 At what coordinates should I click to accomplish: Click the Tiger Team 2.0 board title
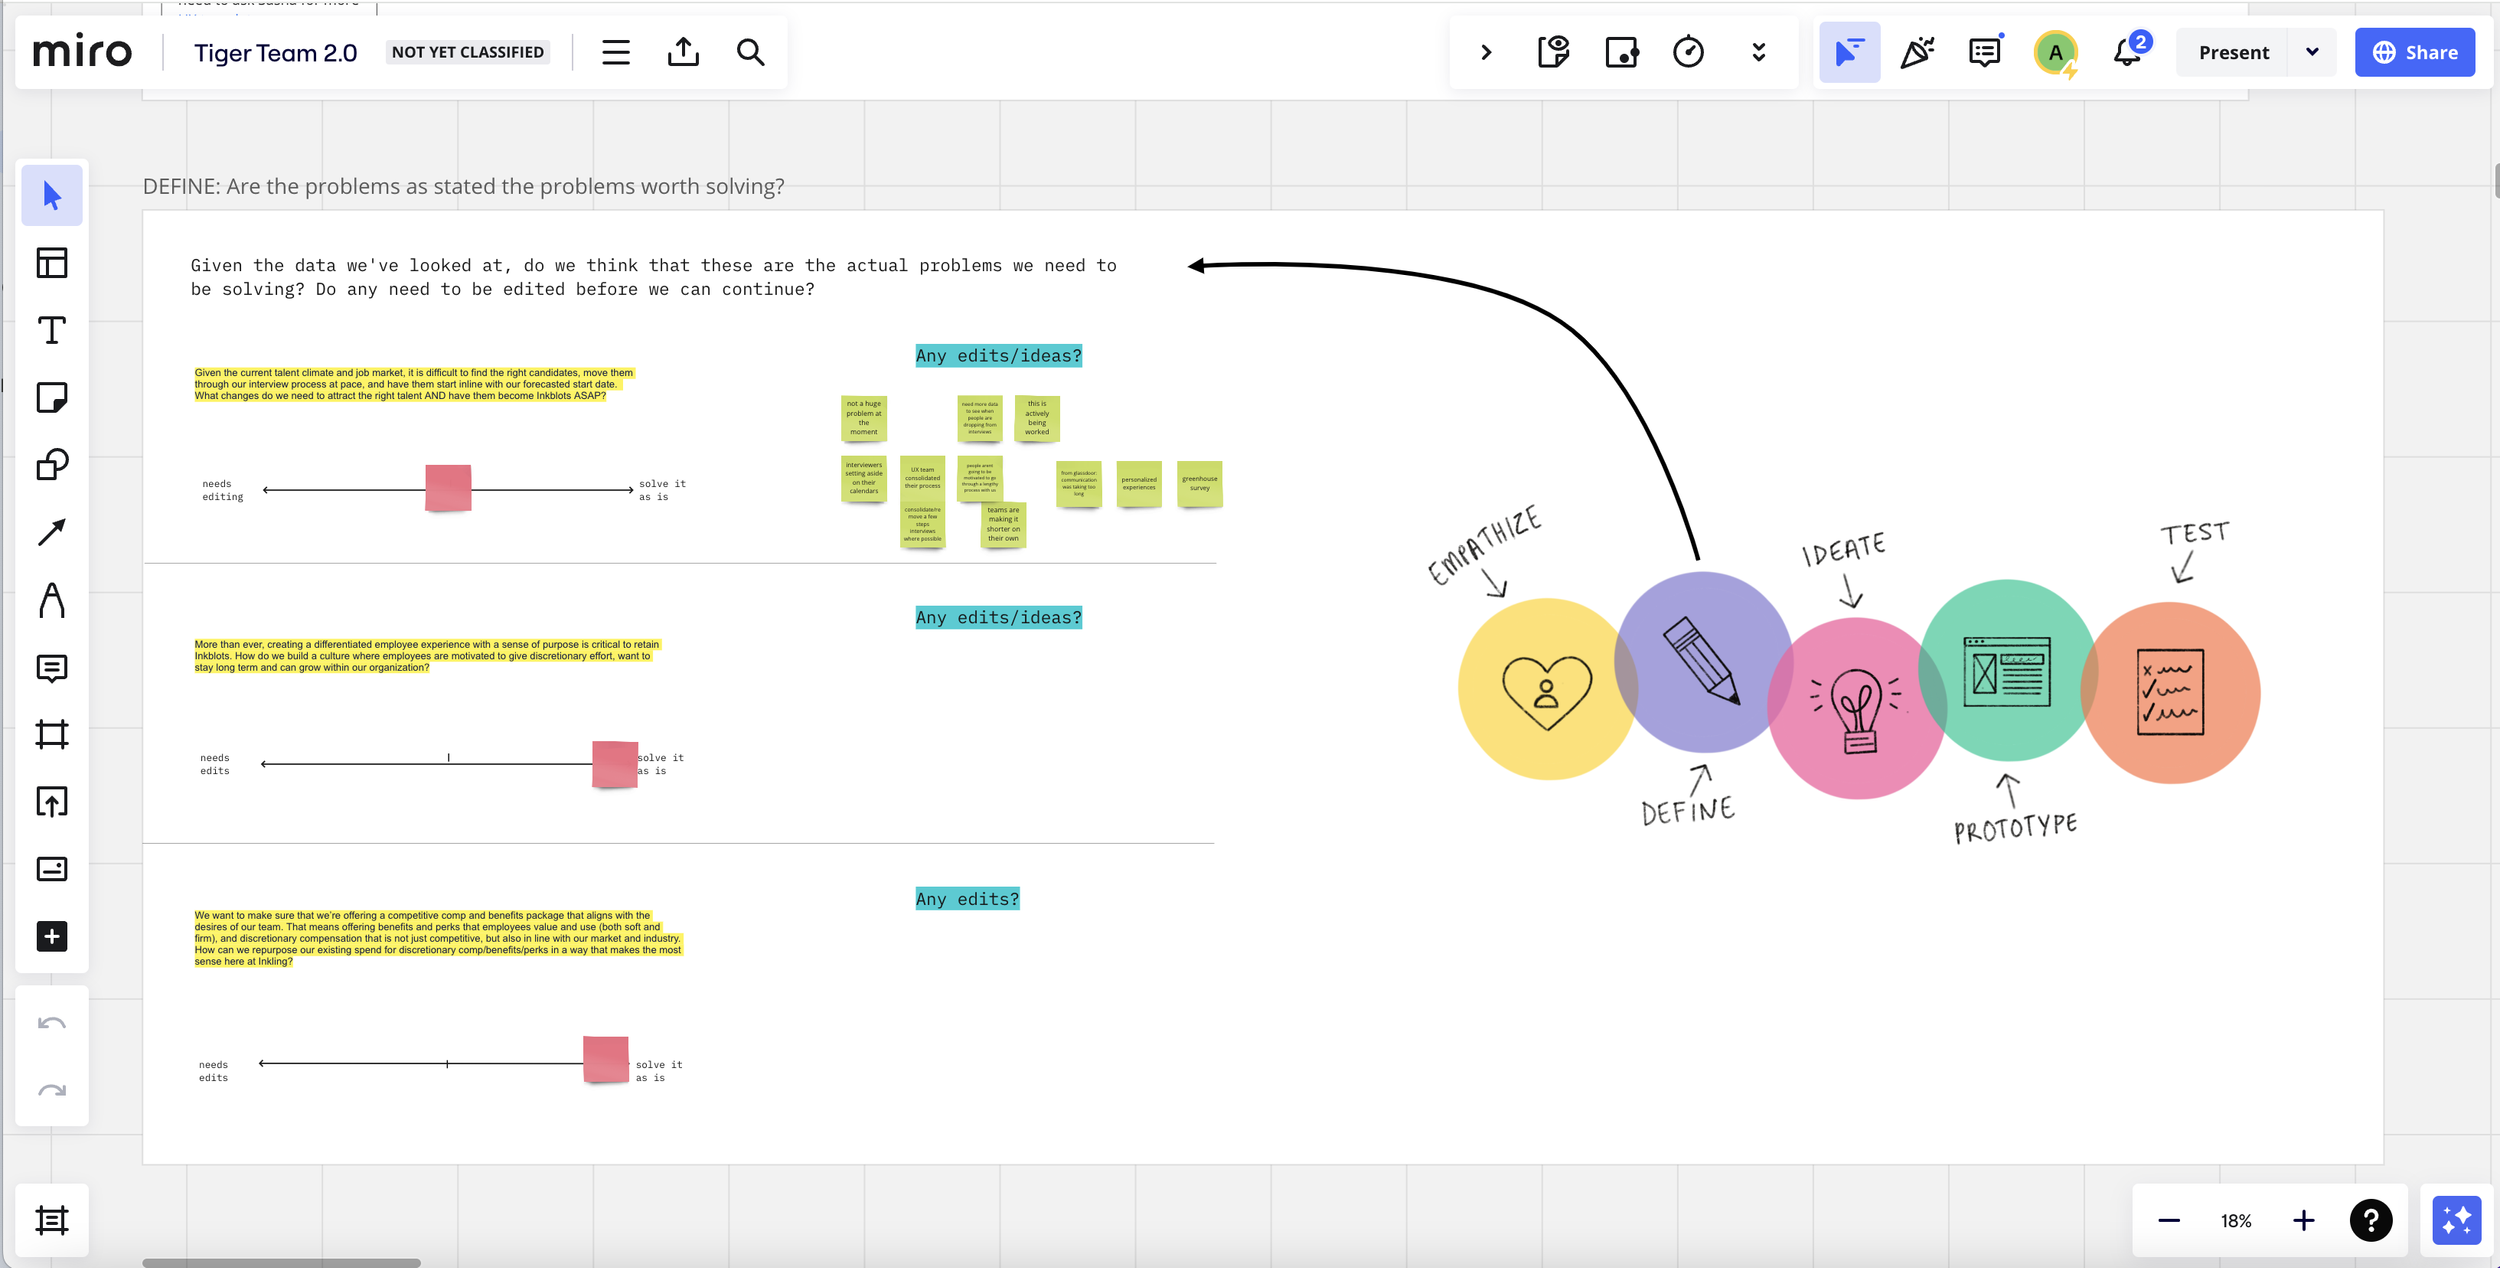[x=275, y=52]
